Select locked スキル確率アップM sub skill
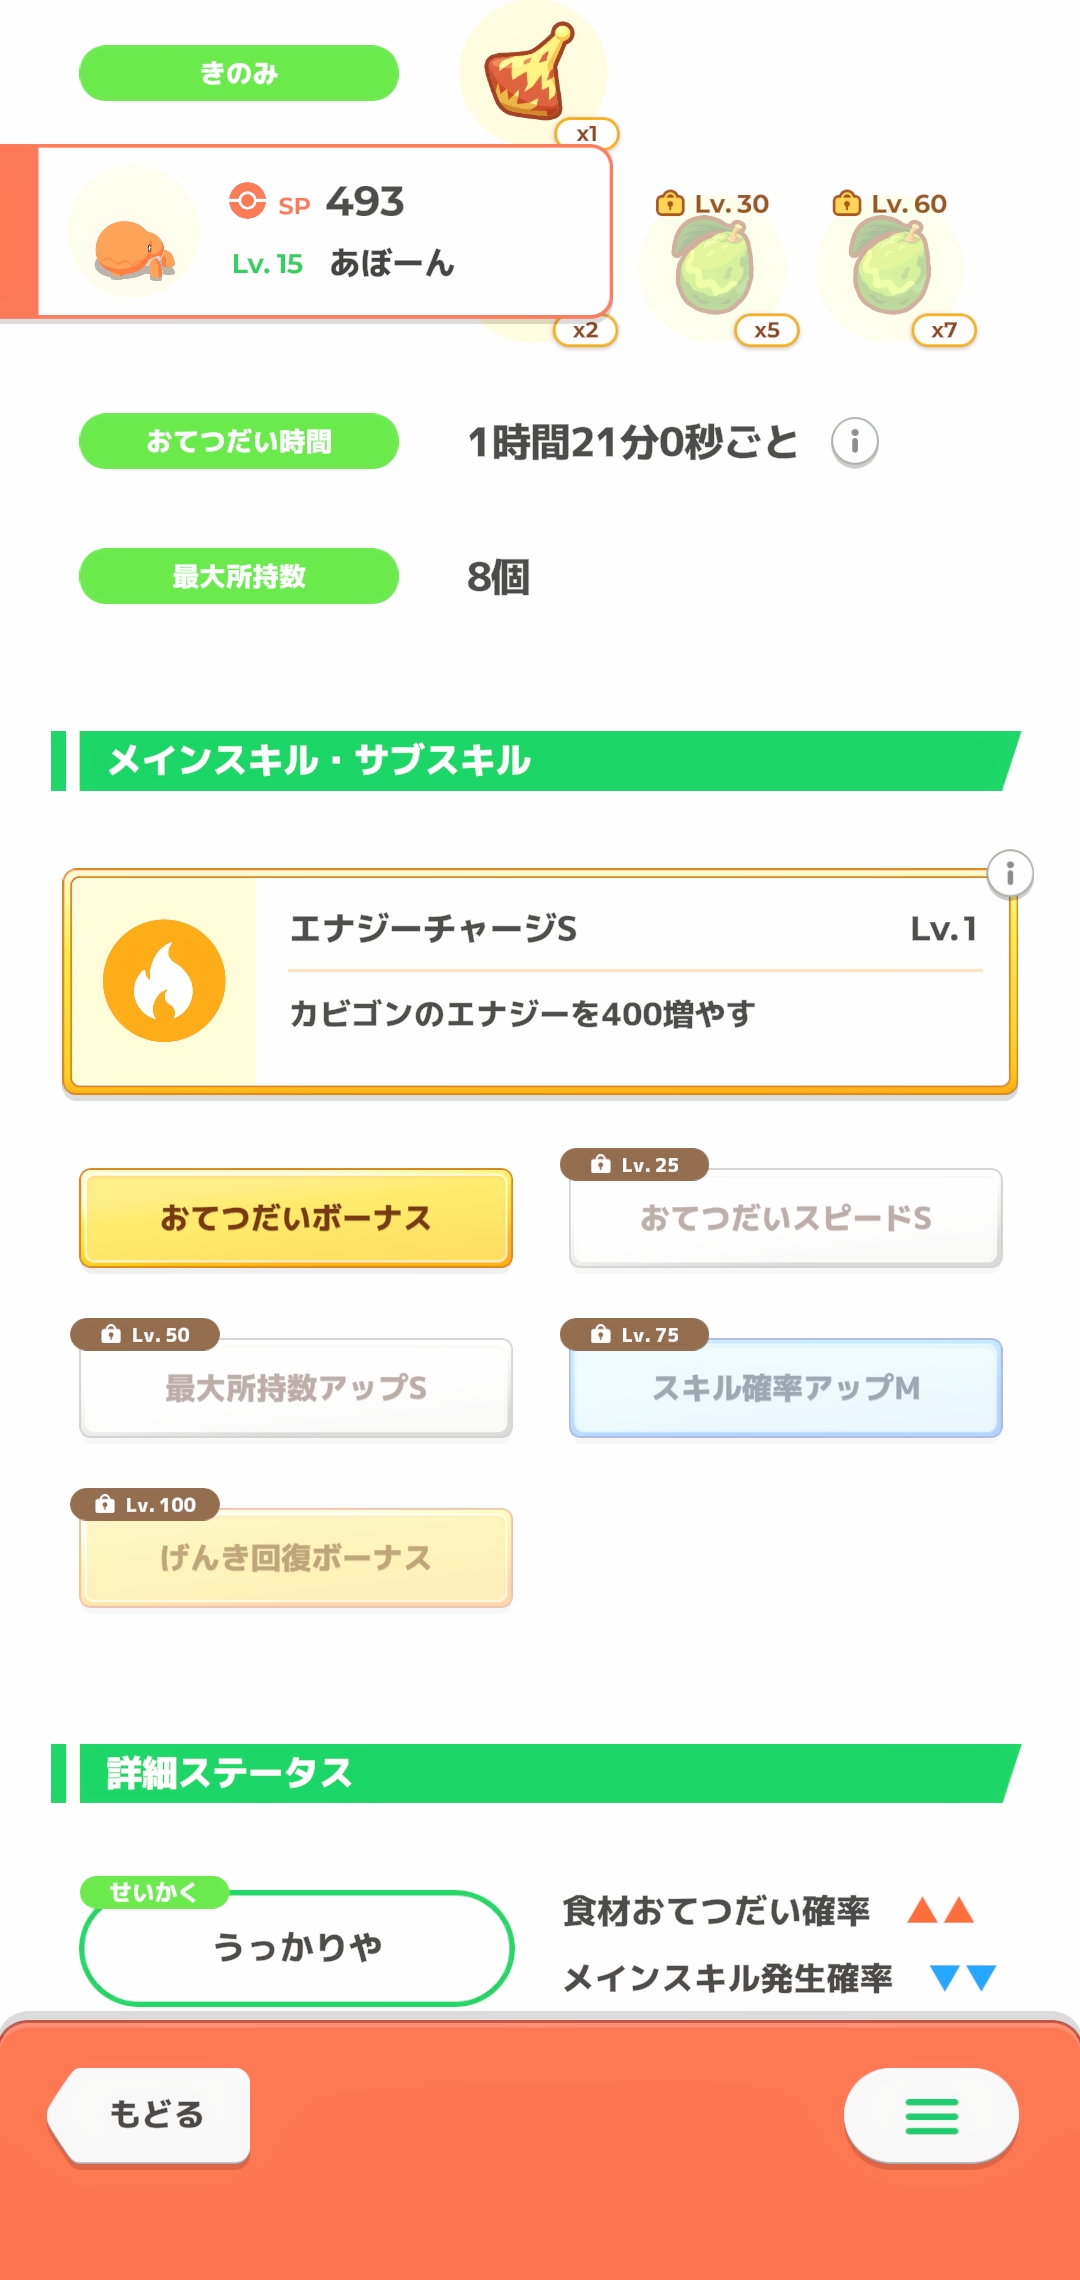Screen dimensions: 1080x2280 tap(786, 1388)
